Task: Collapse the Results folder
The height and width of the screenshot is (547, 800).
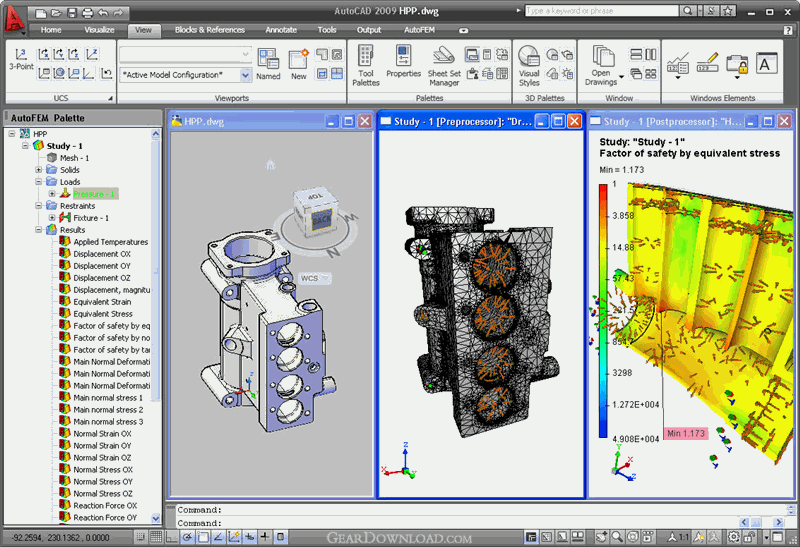Action: pyautogui.click(x=38, y=230)
